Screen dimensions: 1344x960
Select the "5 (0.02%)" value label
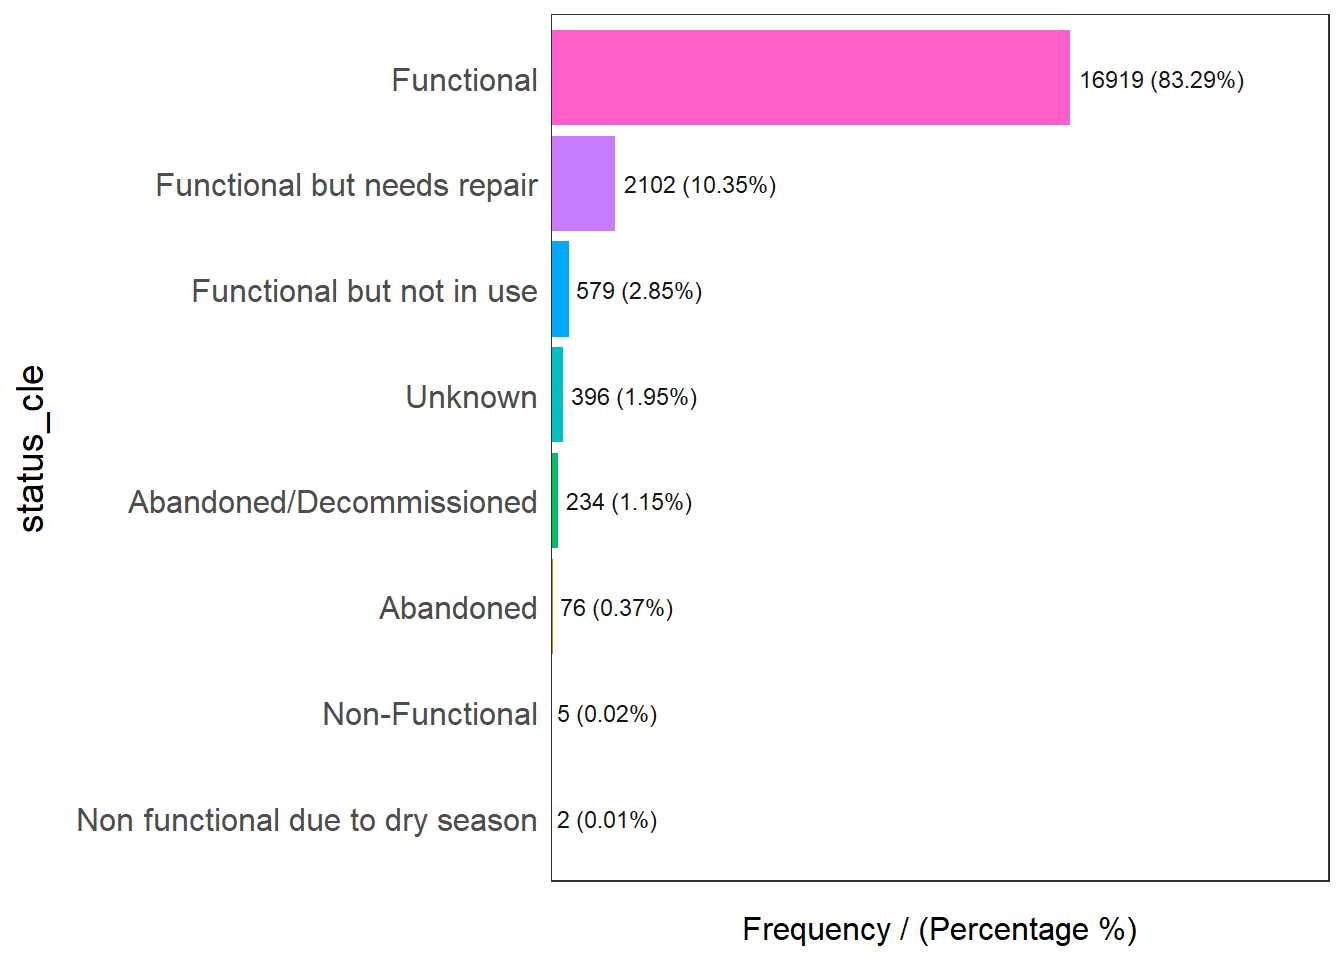click(607, 714)
